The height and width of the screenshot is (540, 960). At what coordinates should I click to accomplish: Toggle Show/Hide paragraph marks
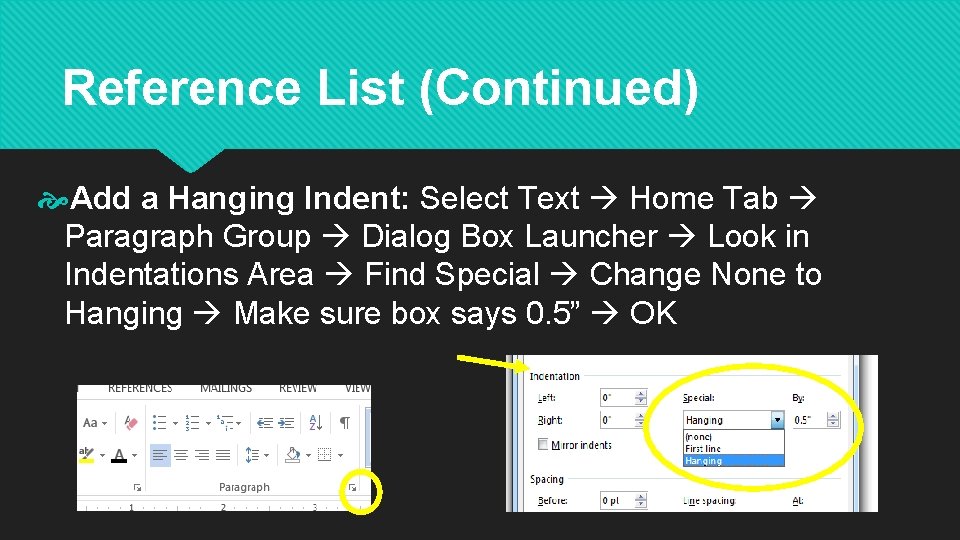point(345,422)
